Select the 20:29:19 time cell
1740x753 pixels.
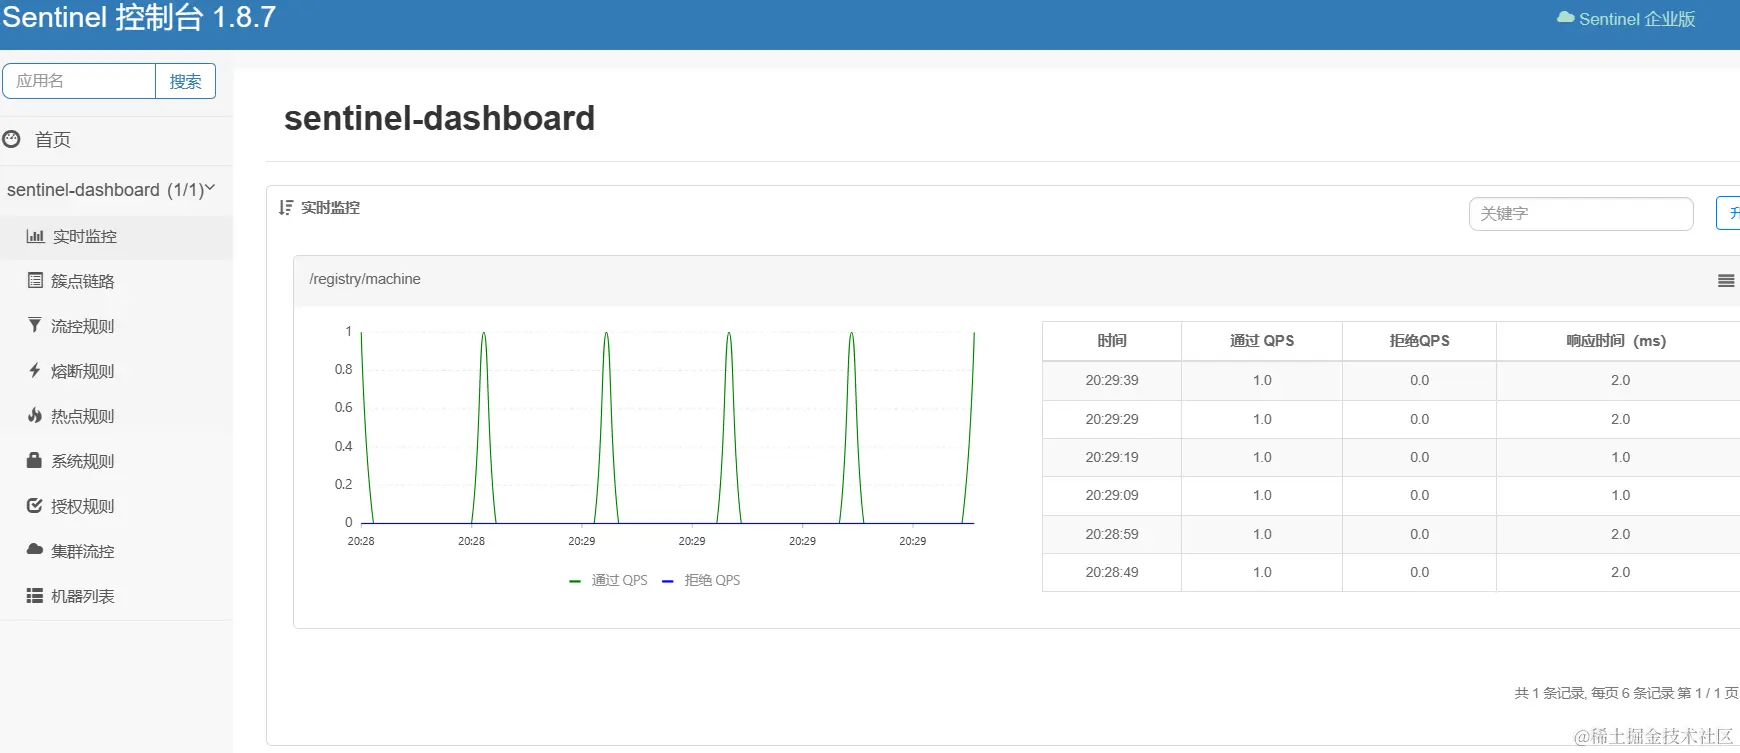tap(1112, 457)
